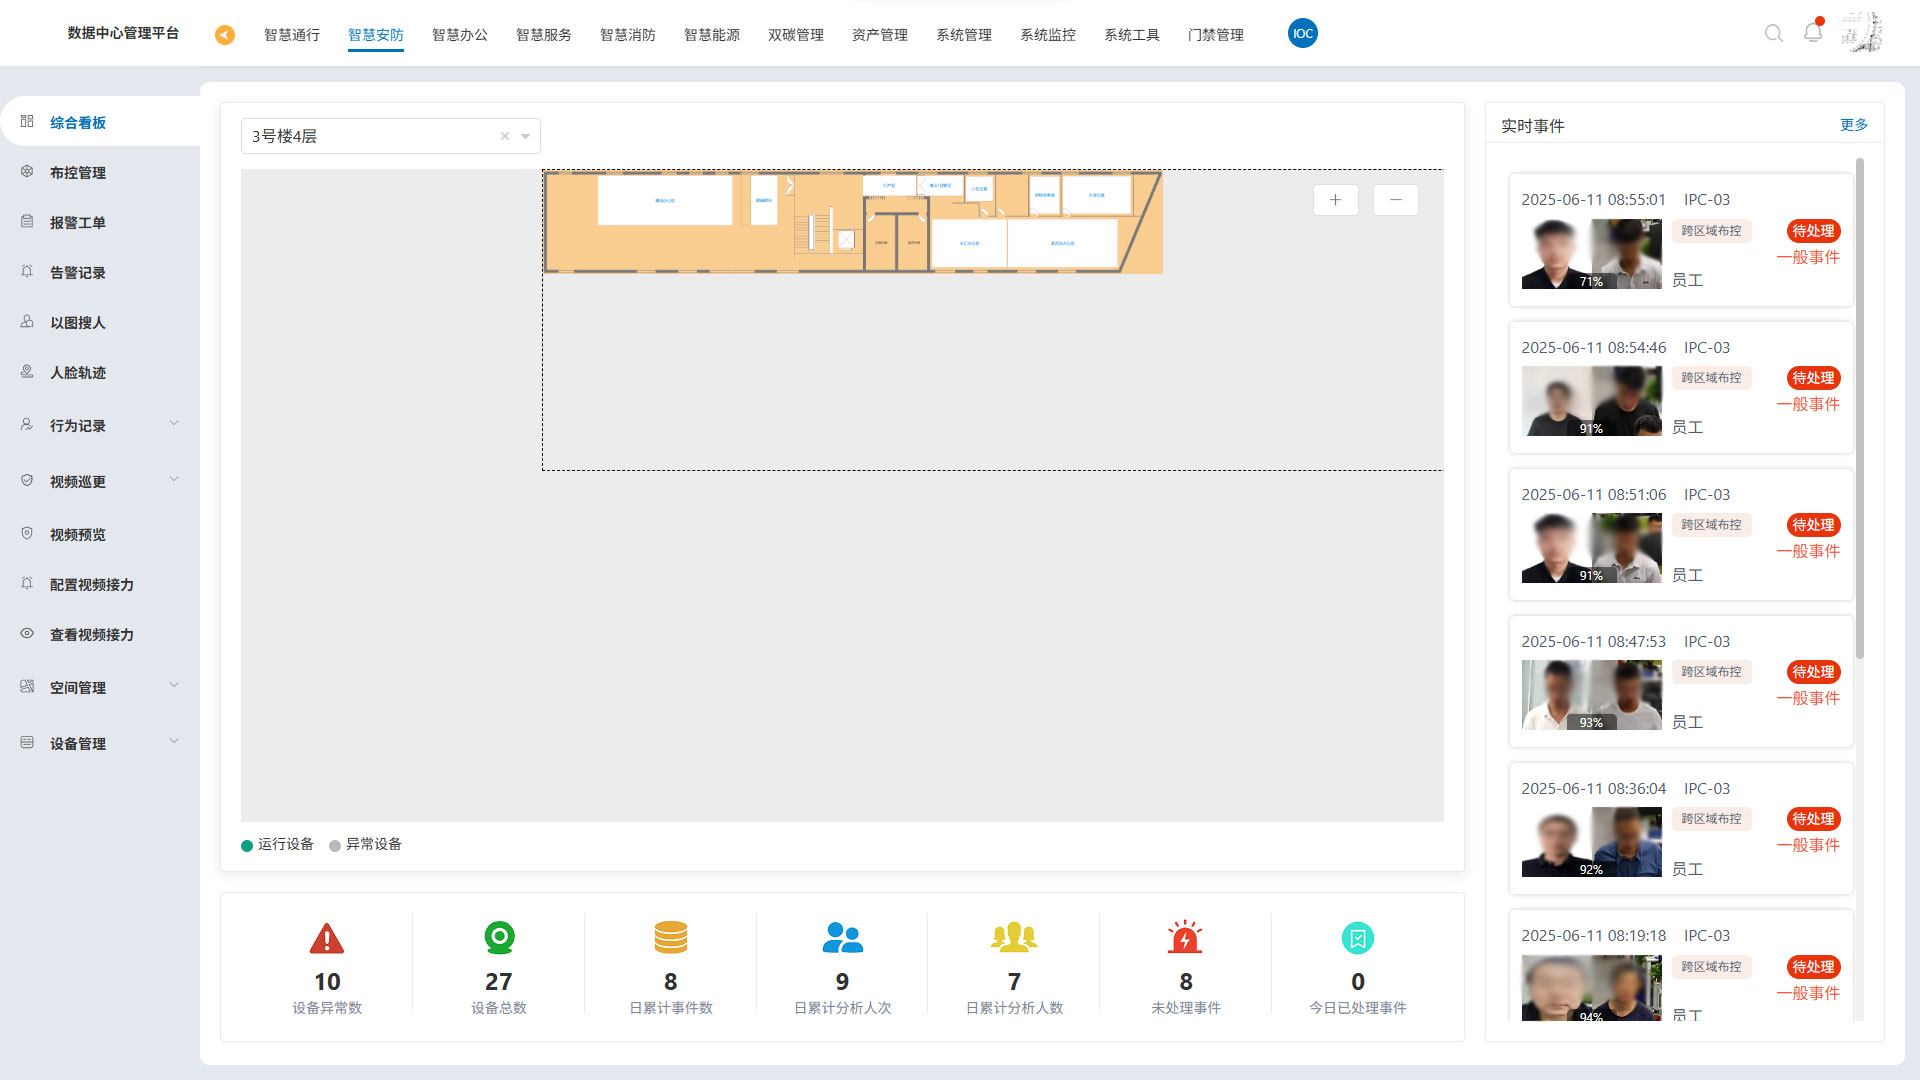The width and height of the screenshot is (1920, 1080).
Task: Click 待处理 badge on 08:55:01 event
Action: 1813,231
